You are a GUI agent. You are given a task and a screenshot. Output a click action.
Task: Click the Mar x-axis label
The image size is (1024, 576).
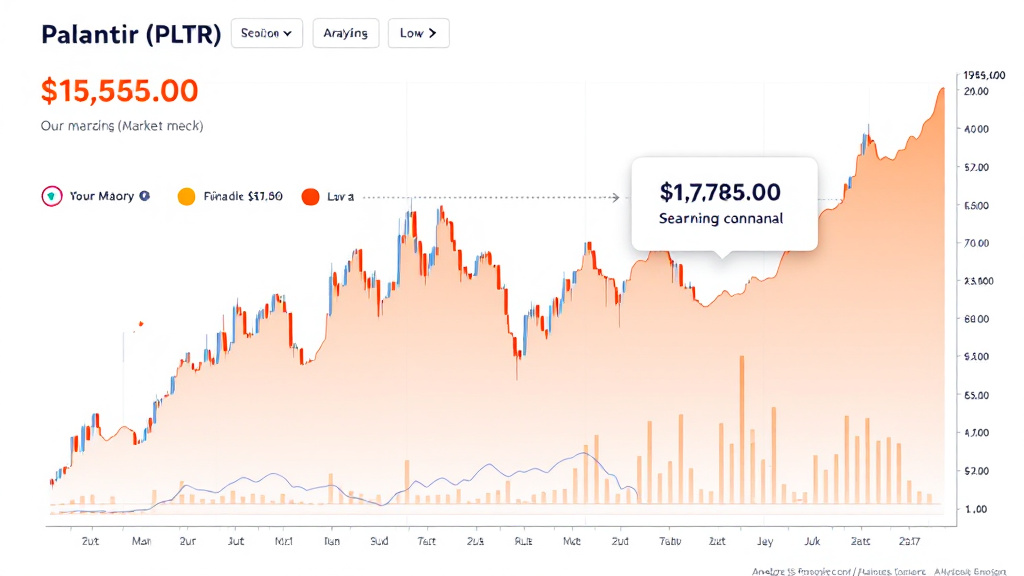point(141,541)
